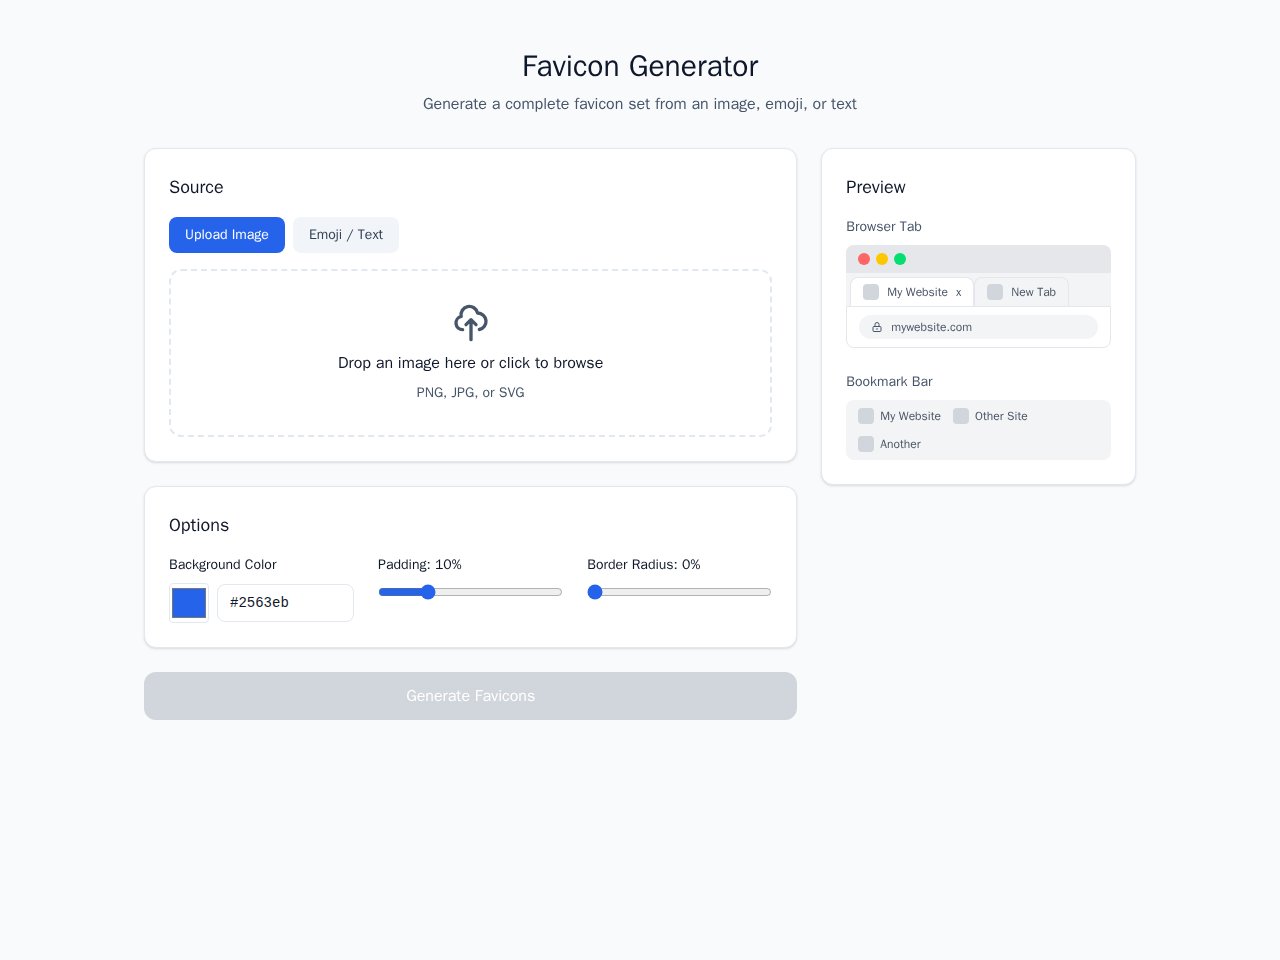
Task: Click the red window dot in preview
Action: click(x=864, y=259)
